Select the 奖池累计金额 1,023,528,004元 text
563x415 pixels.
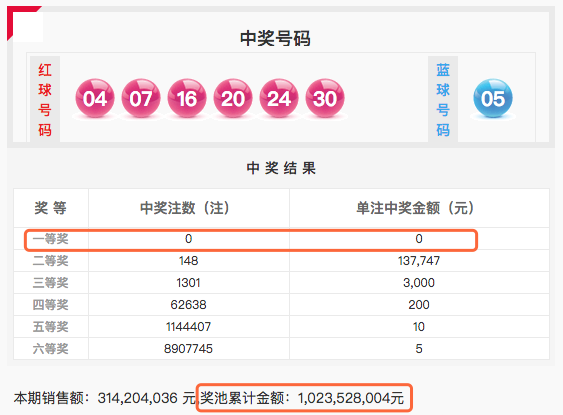click(302, 398)
